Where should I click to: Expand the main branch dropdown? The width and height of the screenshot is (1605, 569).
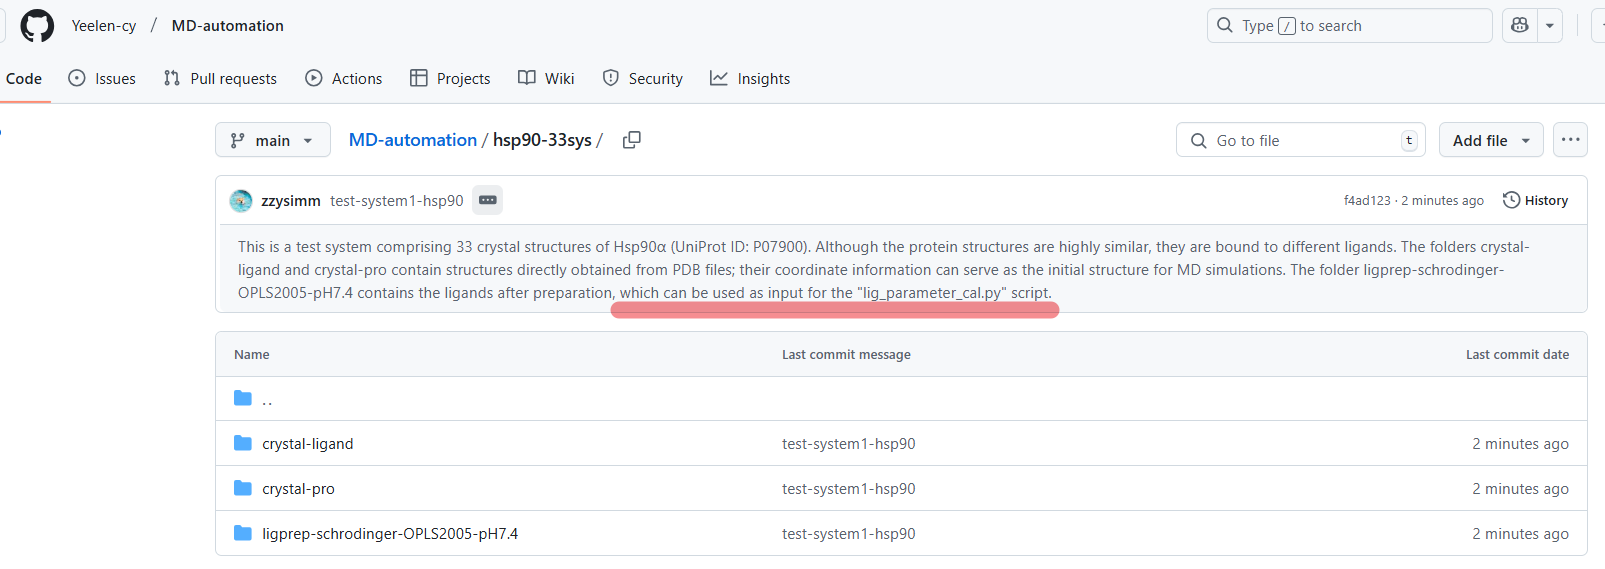tap(271, 140)
